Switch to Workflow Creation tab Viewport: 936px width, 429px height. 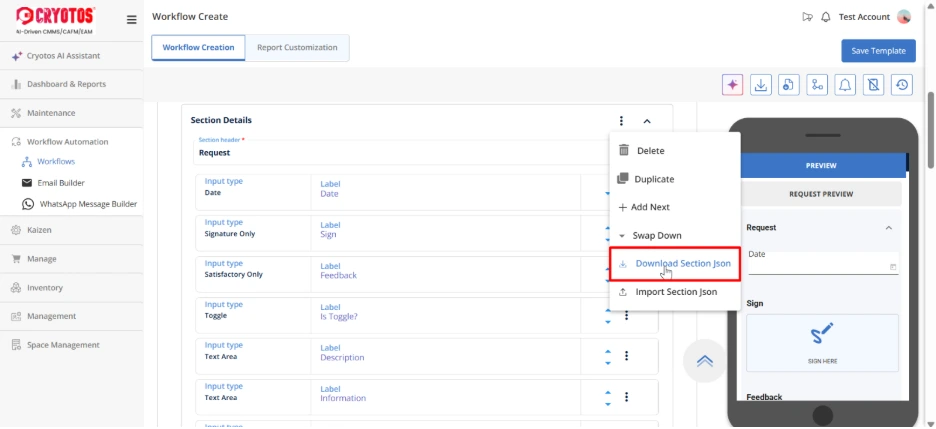pyautogui.click(x=198, y=48)
